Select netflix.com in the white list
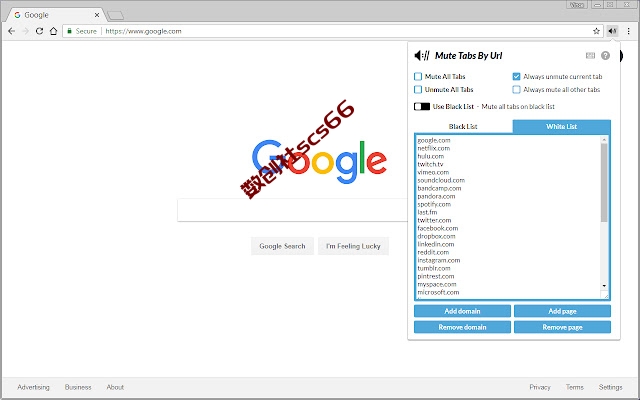 (433, 148)
